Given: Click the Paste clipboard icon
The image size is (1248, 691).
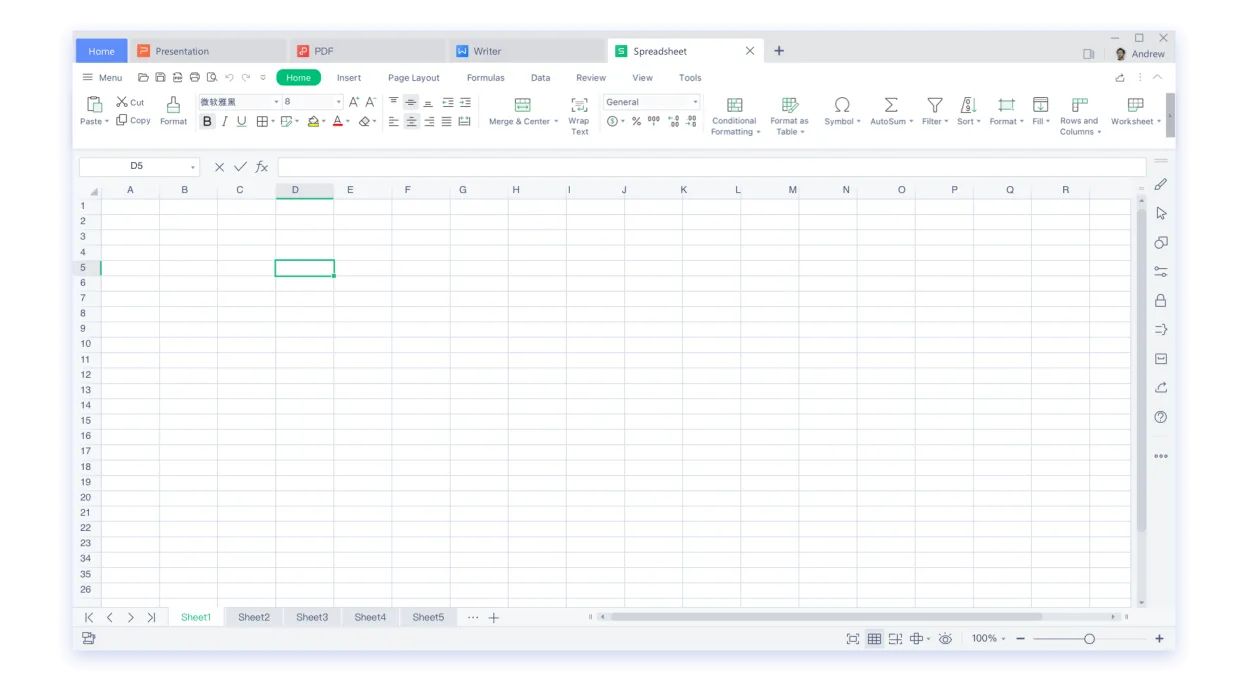Looking at the screenshot, I should [x=95, y=104].
